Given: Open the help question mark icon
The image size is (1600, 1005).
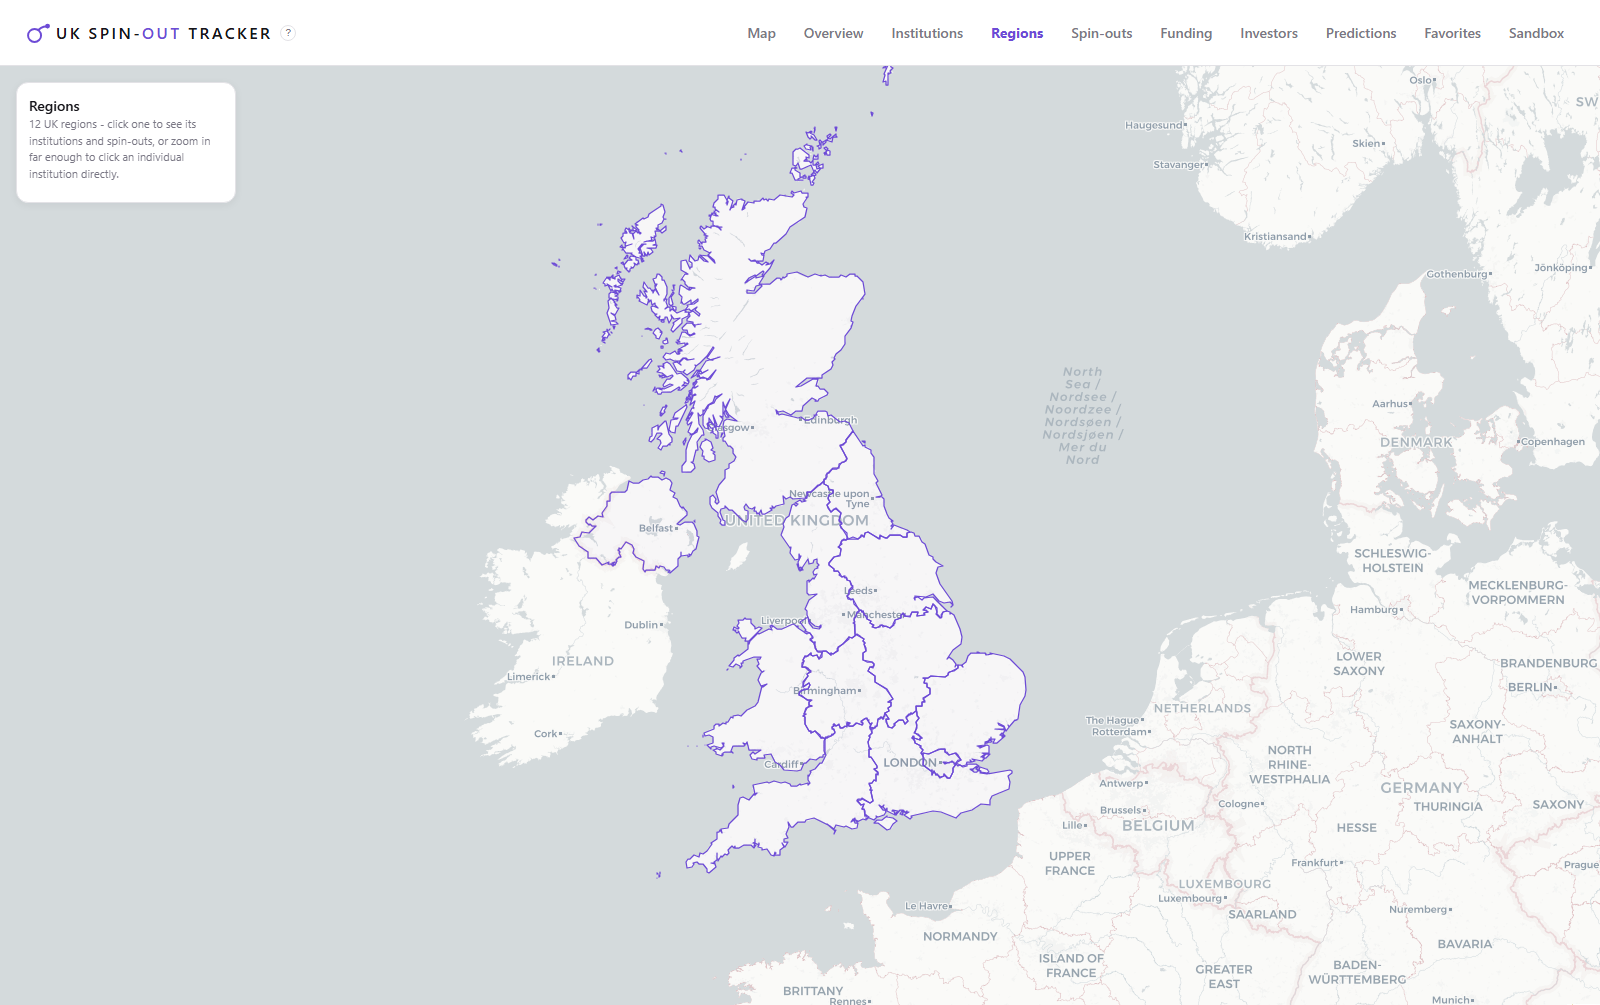Looking at the screenshot, I should click(288, 33).
